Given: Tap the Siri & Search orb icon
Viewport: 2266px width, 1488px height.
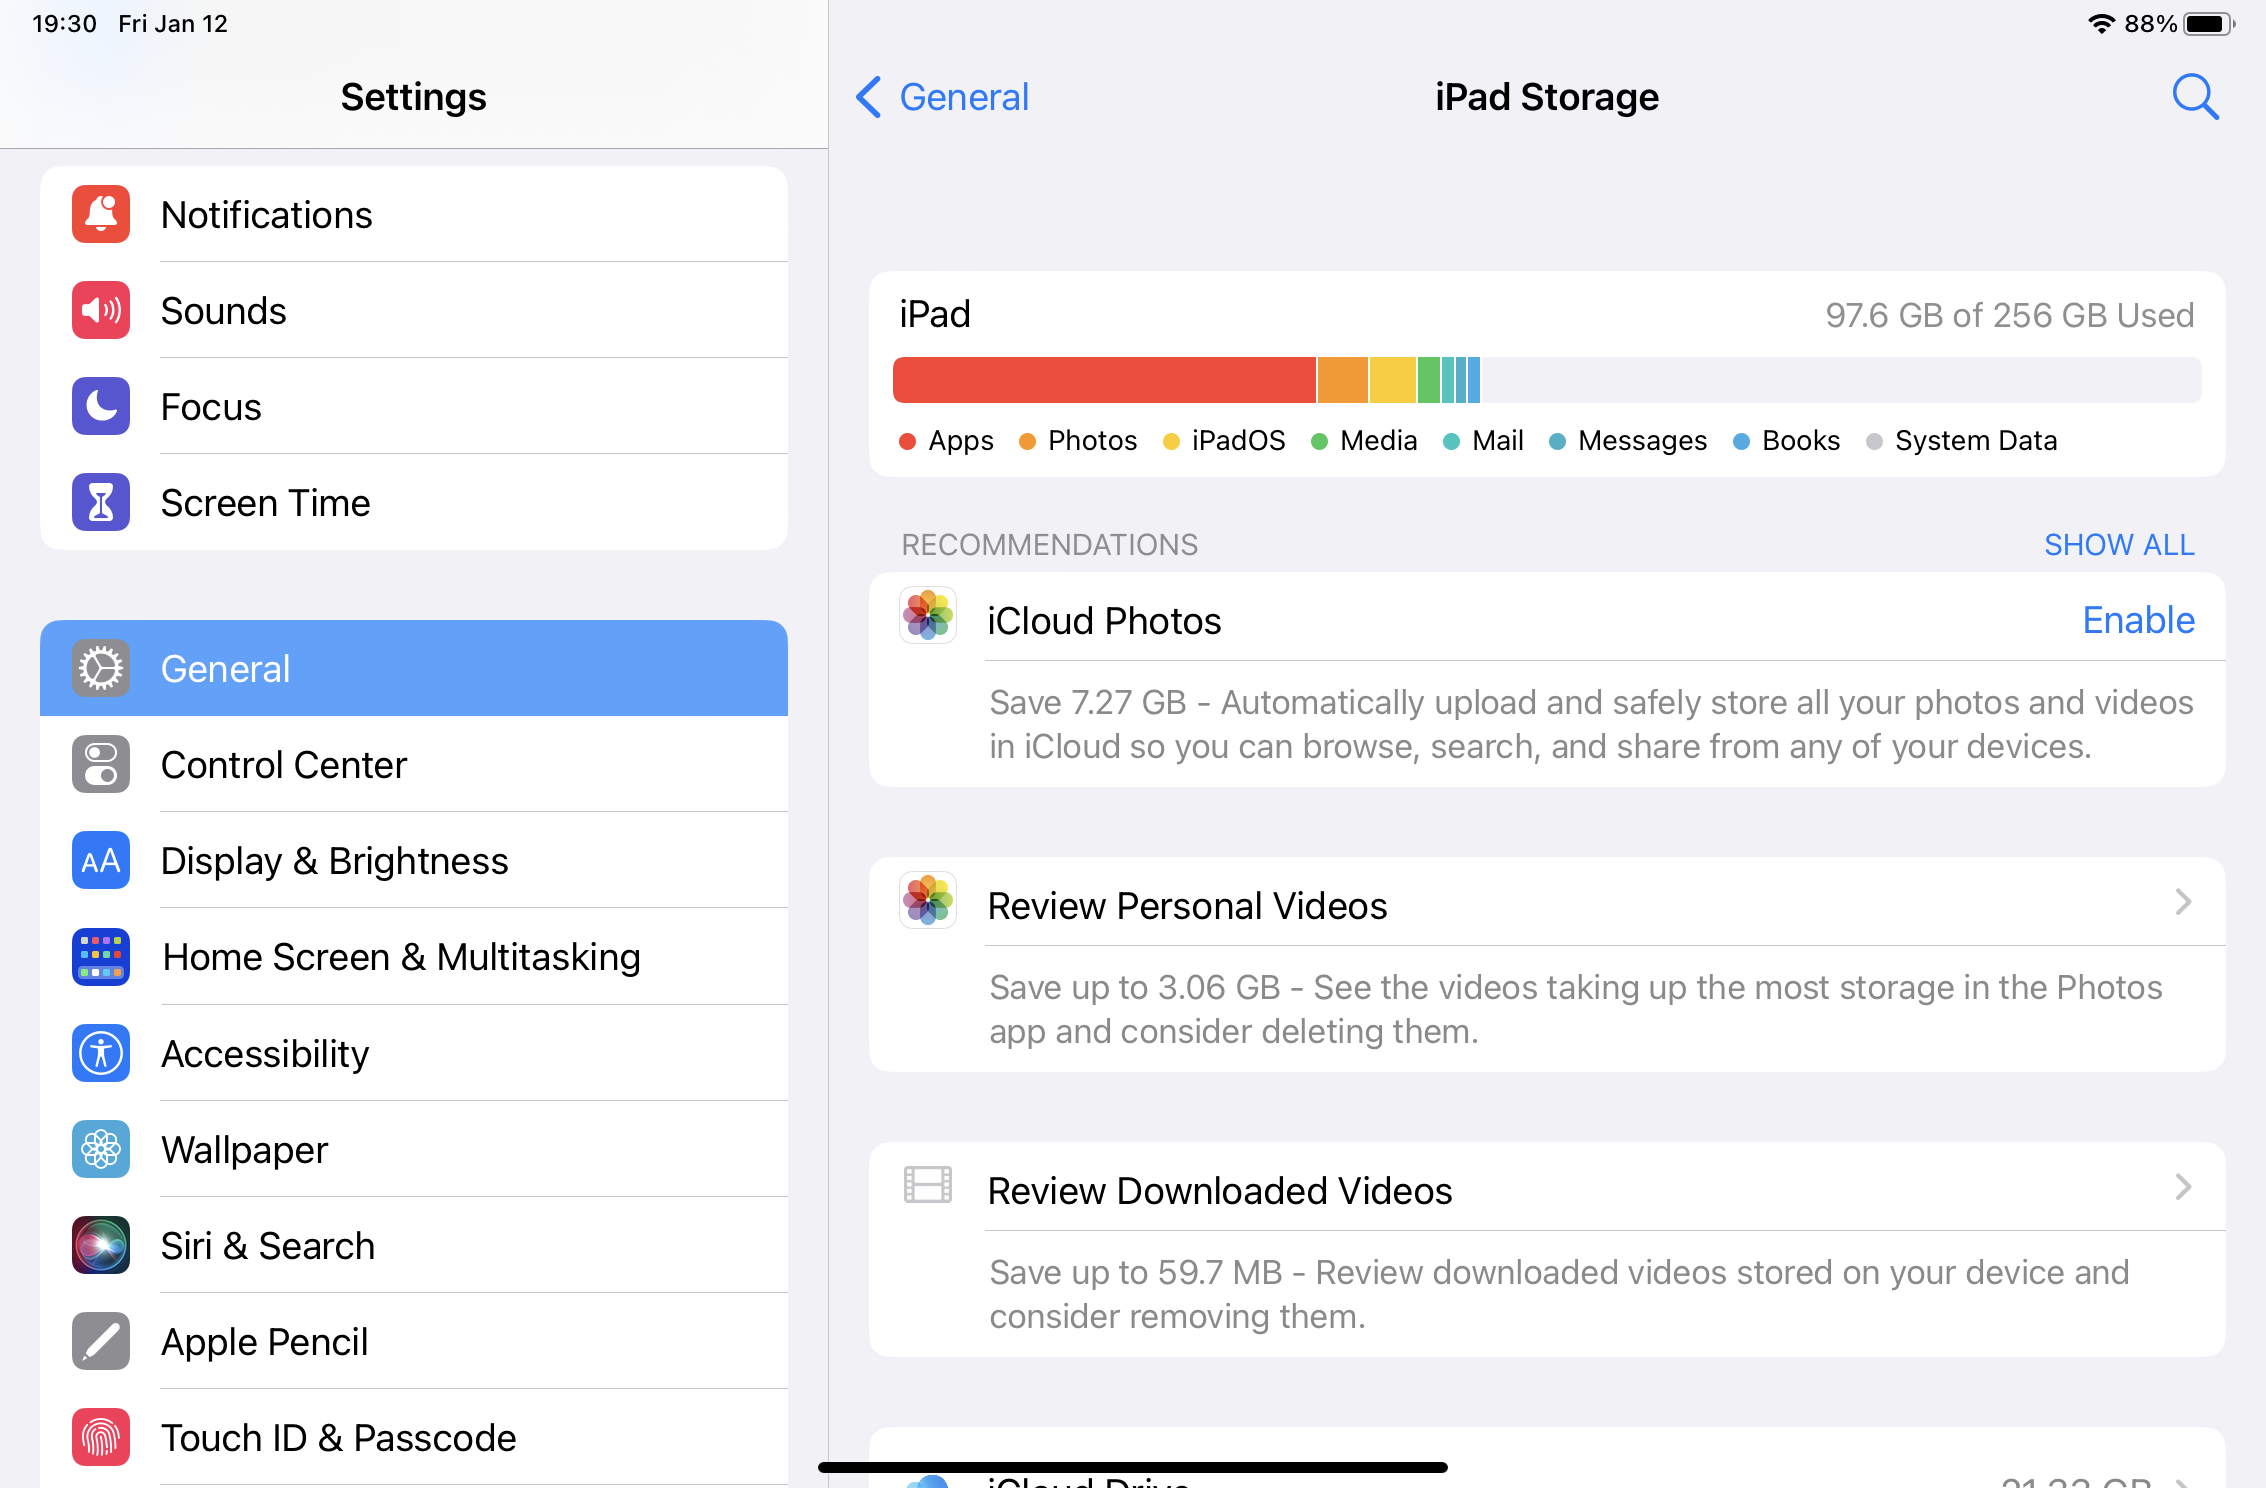Looking at the screenshot, I should 101,1245.
